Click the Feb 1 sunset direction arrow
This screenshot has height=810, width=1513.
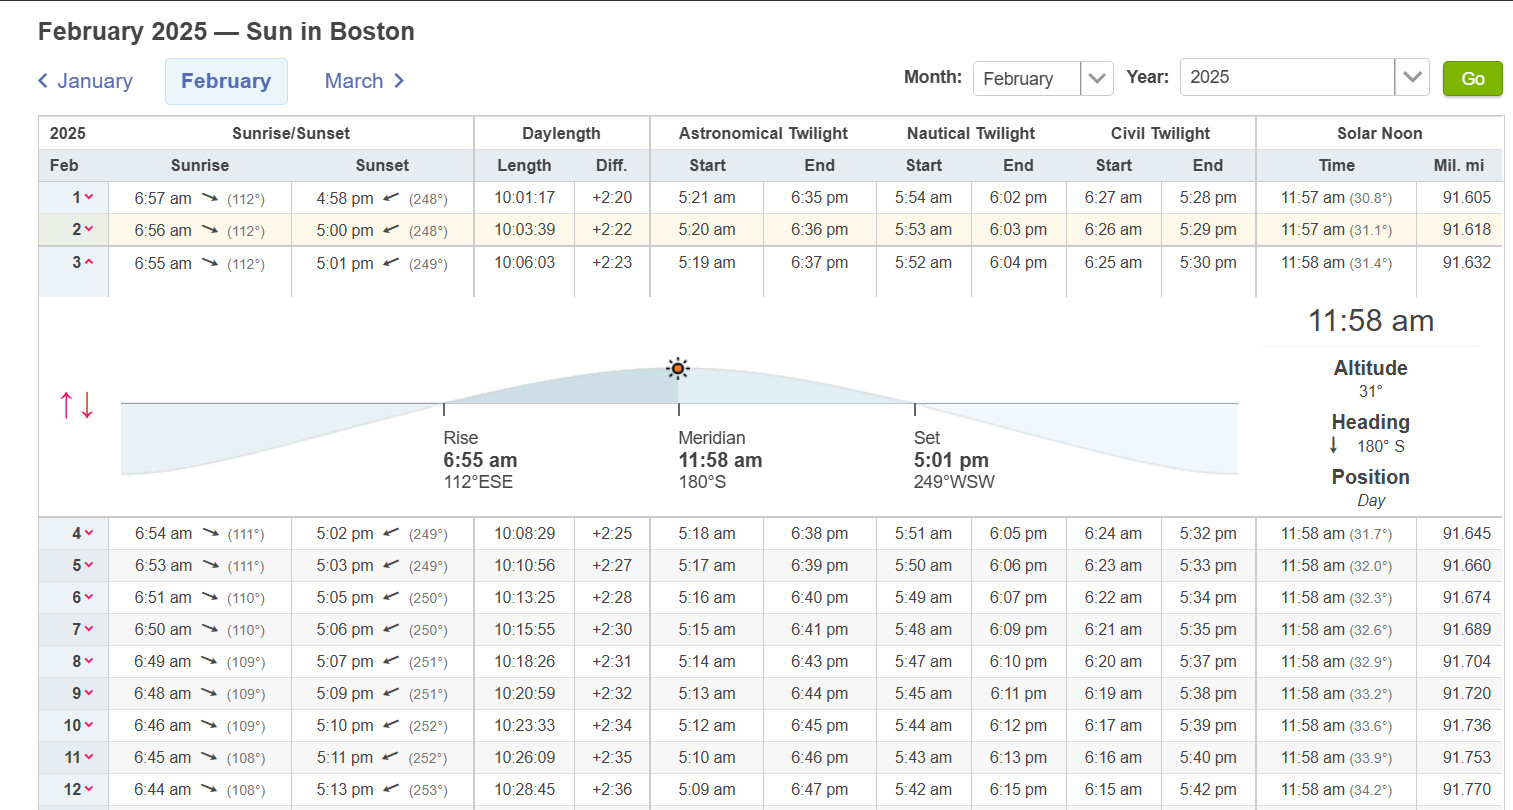tap(391, 198)
